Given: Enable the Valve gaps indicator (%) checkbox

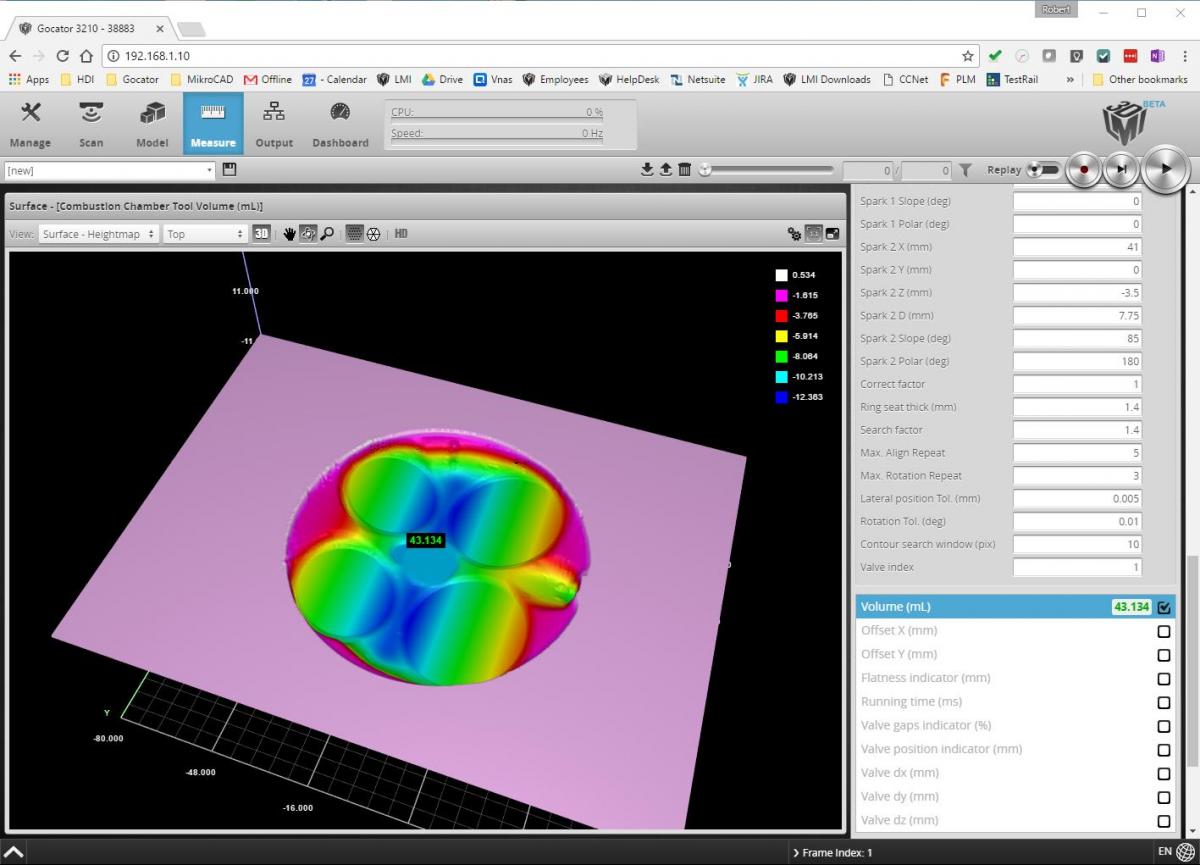Looking at the screenshot, I should 1164,726.
